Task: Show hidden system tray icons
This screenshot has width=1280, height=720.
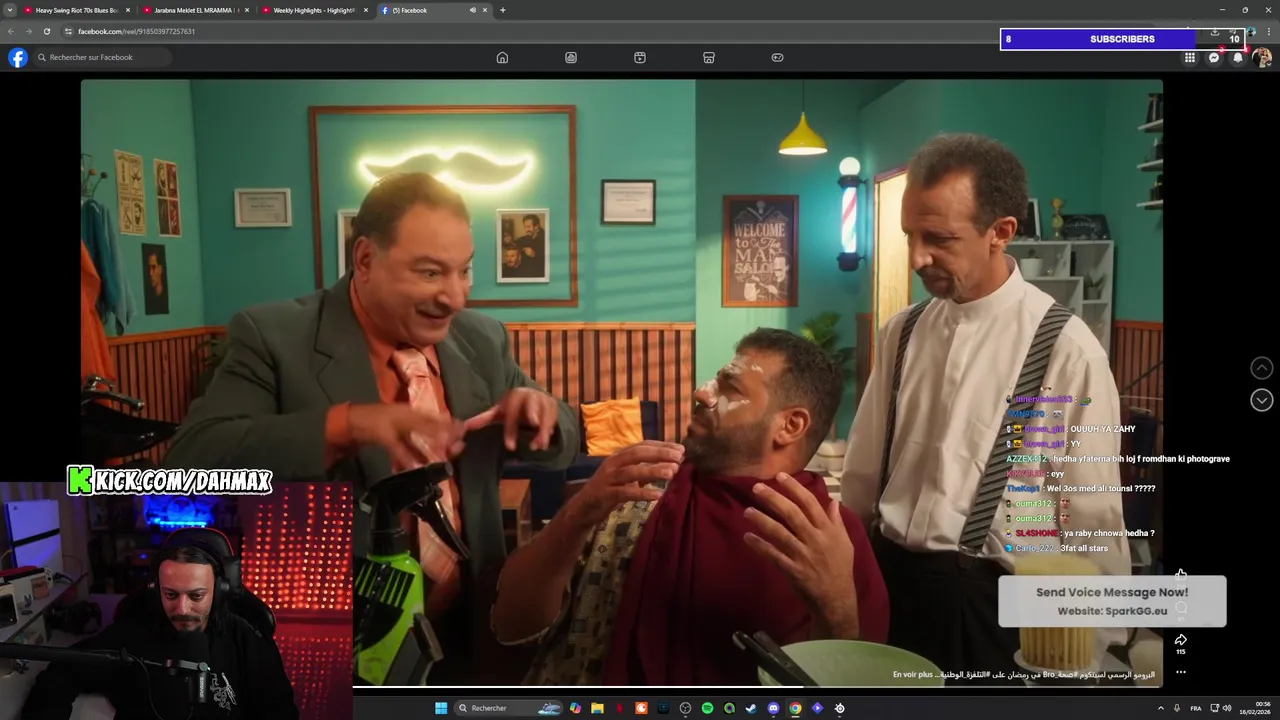Action: [1161, 708]
